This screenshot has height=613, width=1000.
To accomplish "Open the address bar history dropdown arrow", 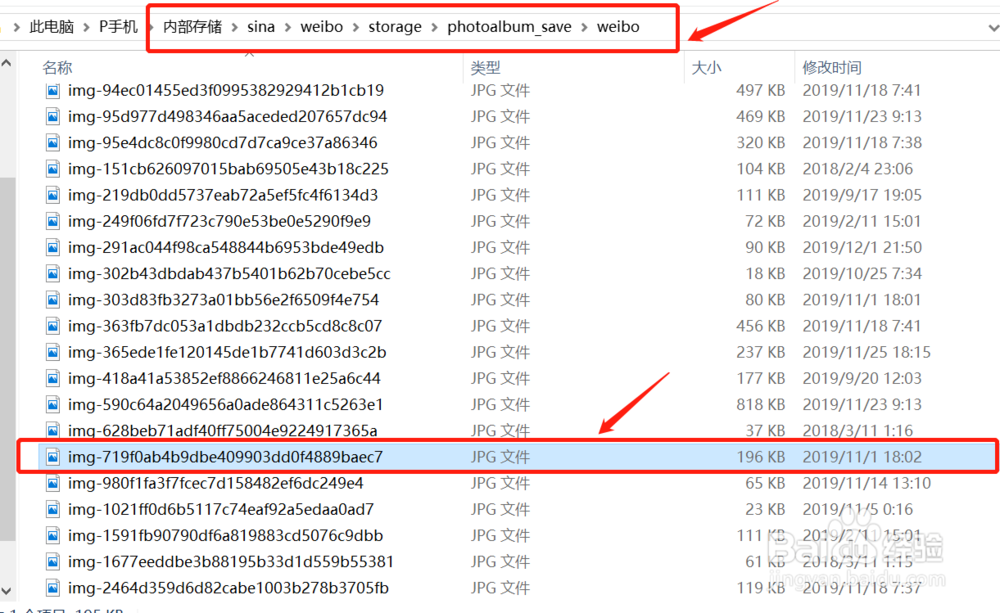I will 993,28.
